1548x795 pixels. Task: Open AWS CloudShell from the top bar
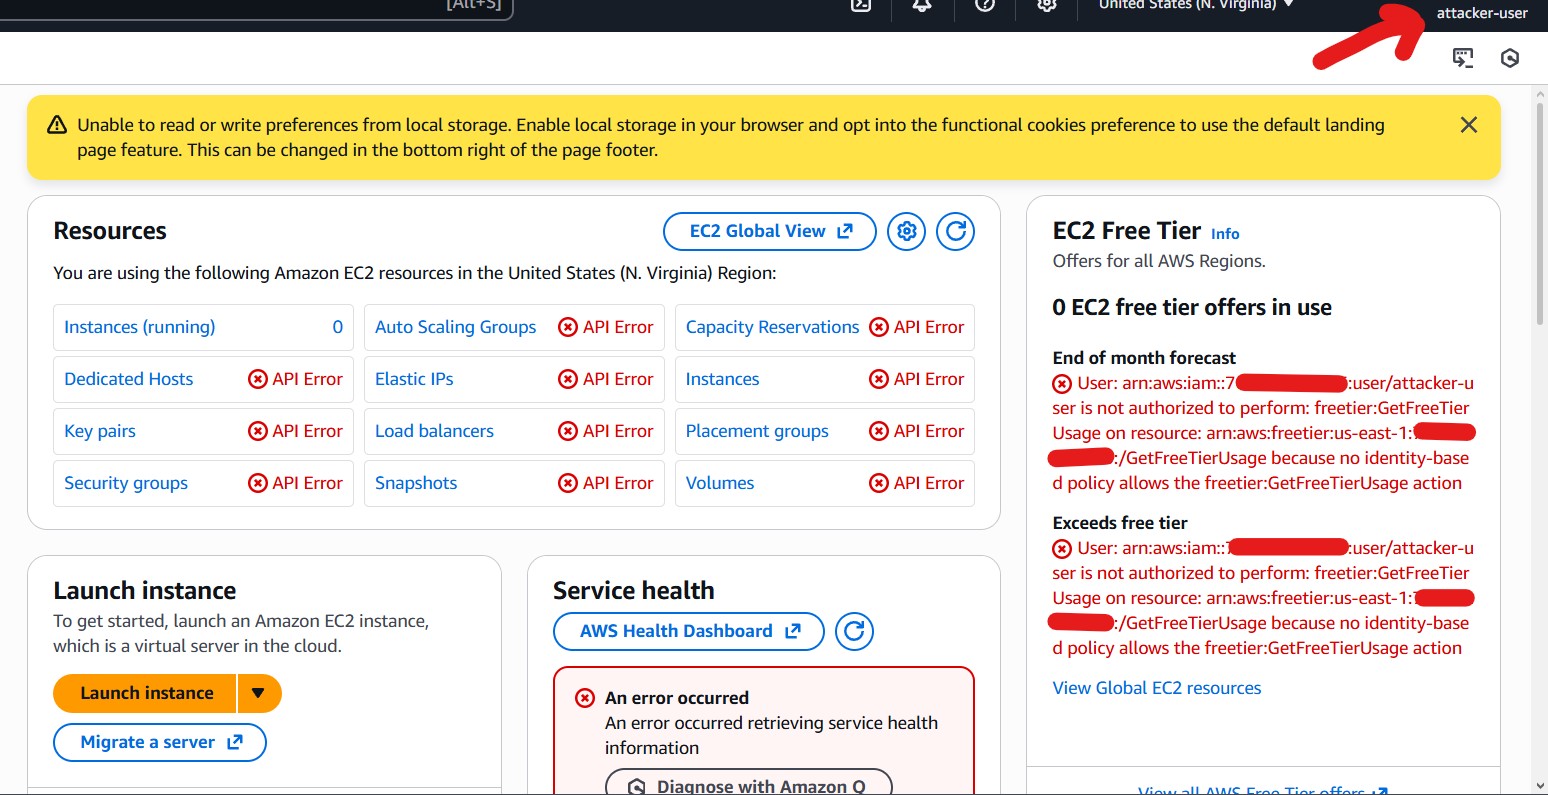861,5
